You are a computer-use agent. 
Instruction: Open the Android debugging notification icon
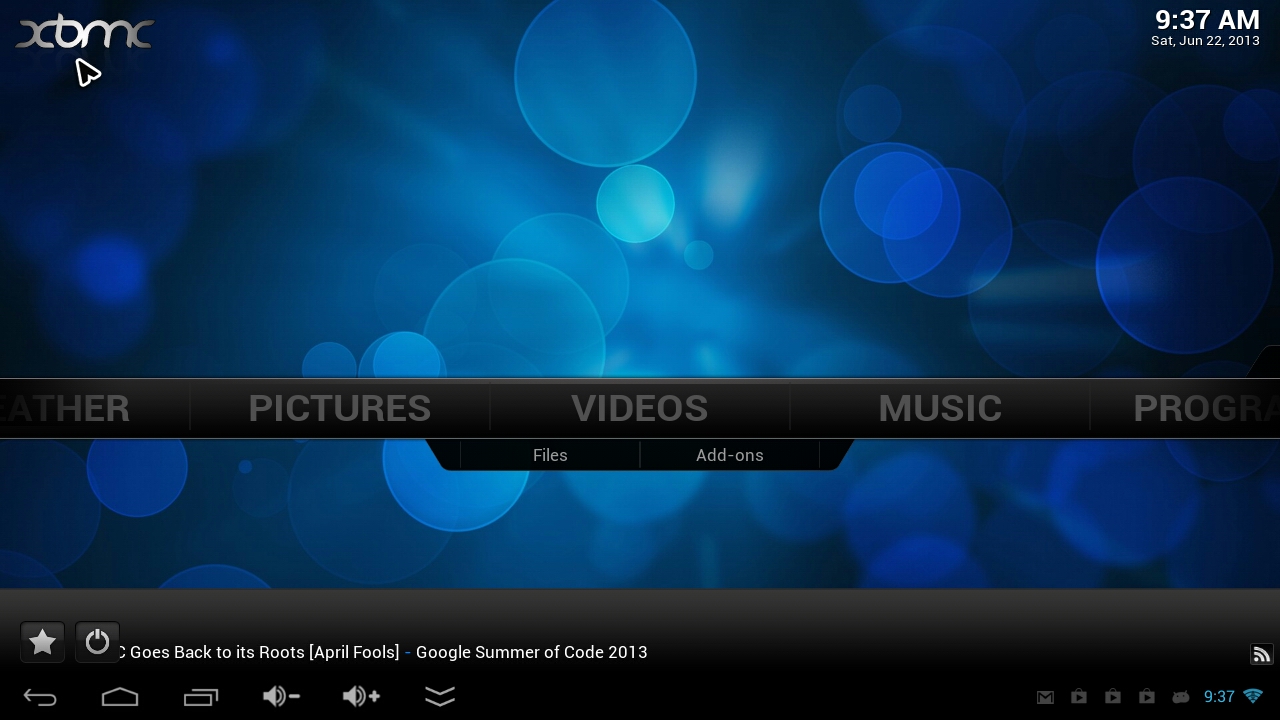coord(1181,697)
